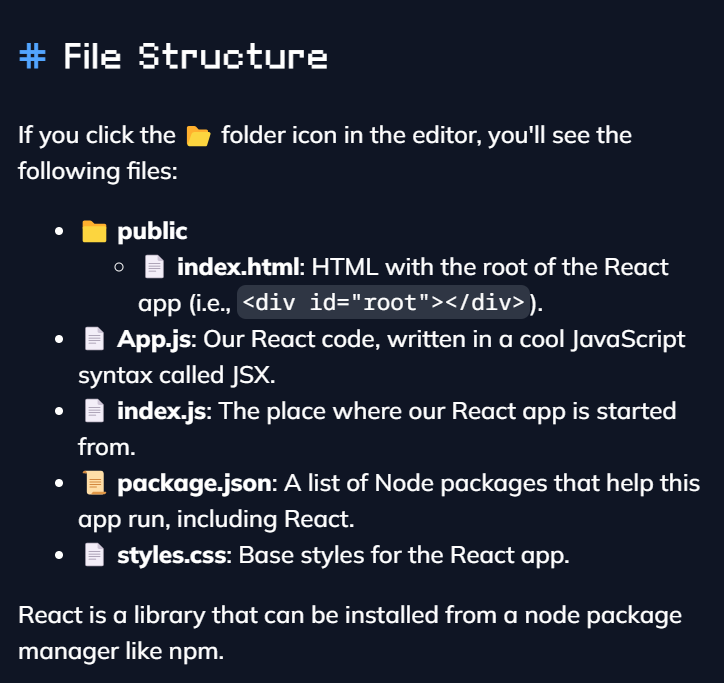Click the file icon beside index.html
The height and width of the screenshot is (683, 724).
point(154,268)
